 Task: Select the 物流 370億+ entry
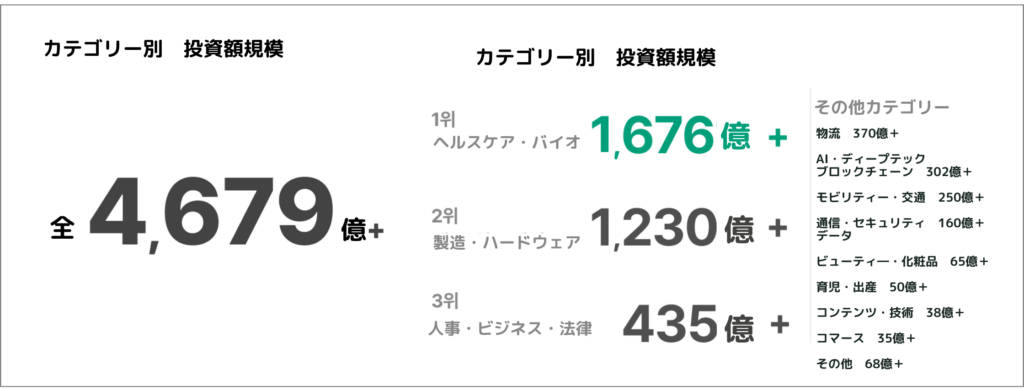click(857, 134)
